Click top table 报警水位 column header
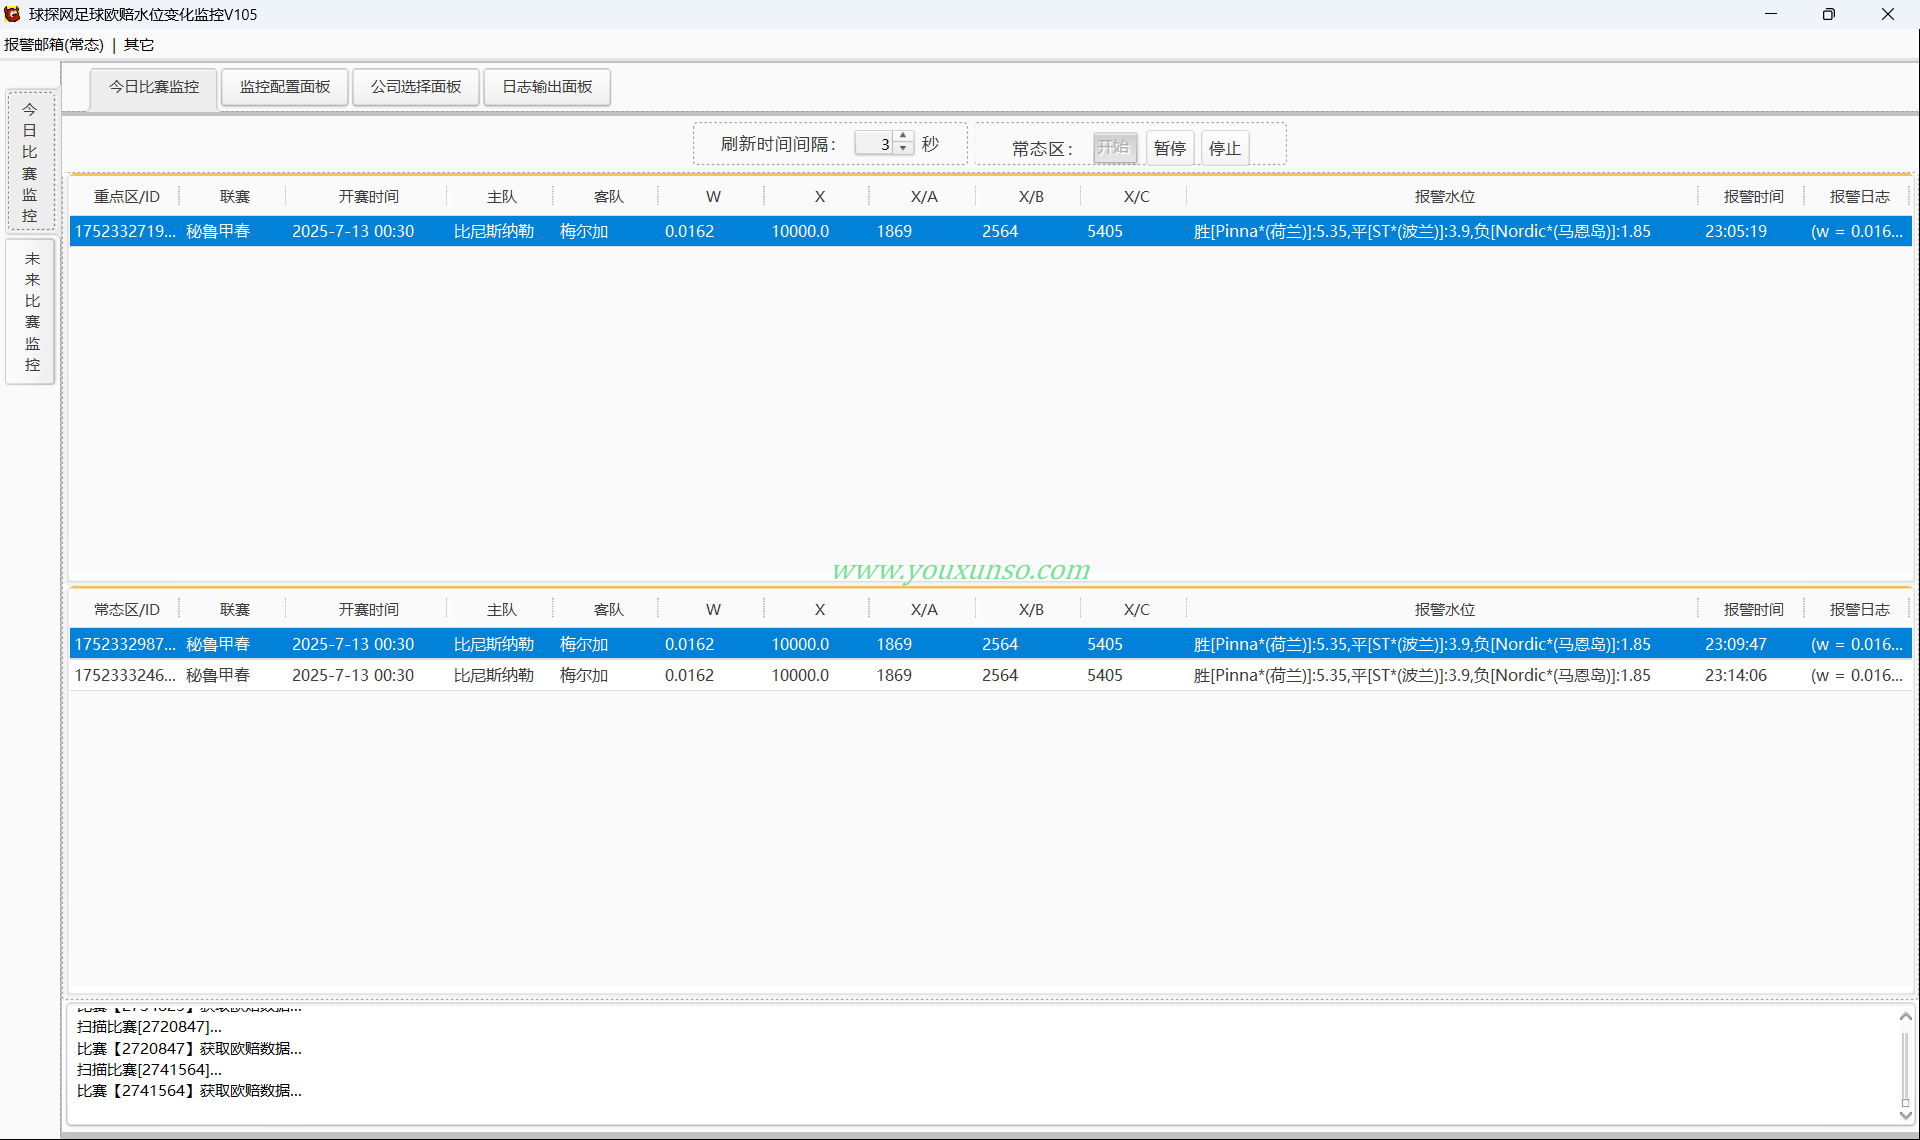The width and height of the screenshot is (1920, 1140). tap(1444, 197)
